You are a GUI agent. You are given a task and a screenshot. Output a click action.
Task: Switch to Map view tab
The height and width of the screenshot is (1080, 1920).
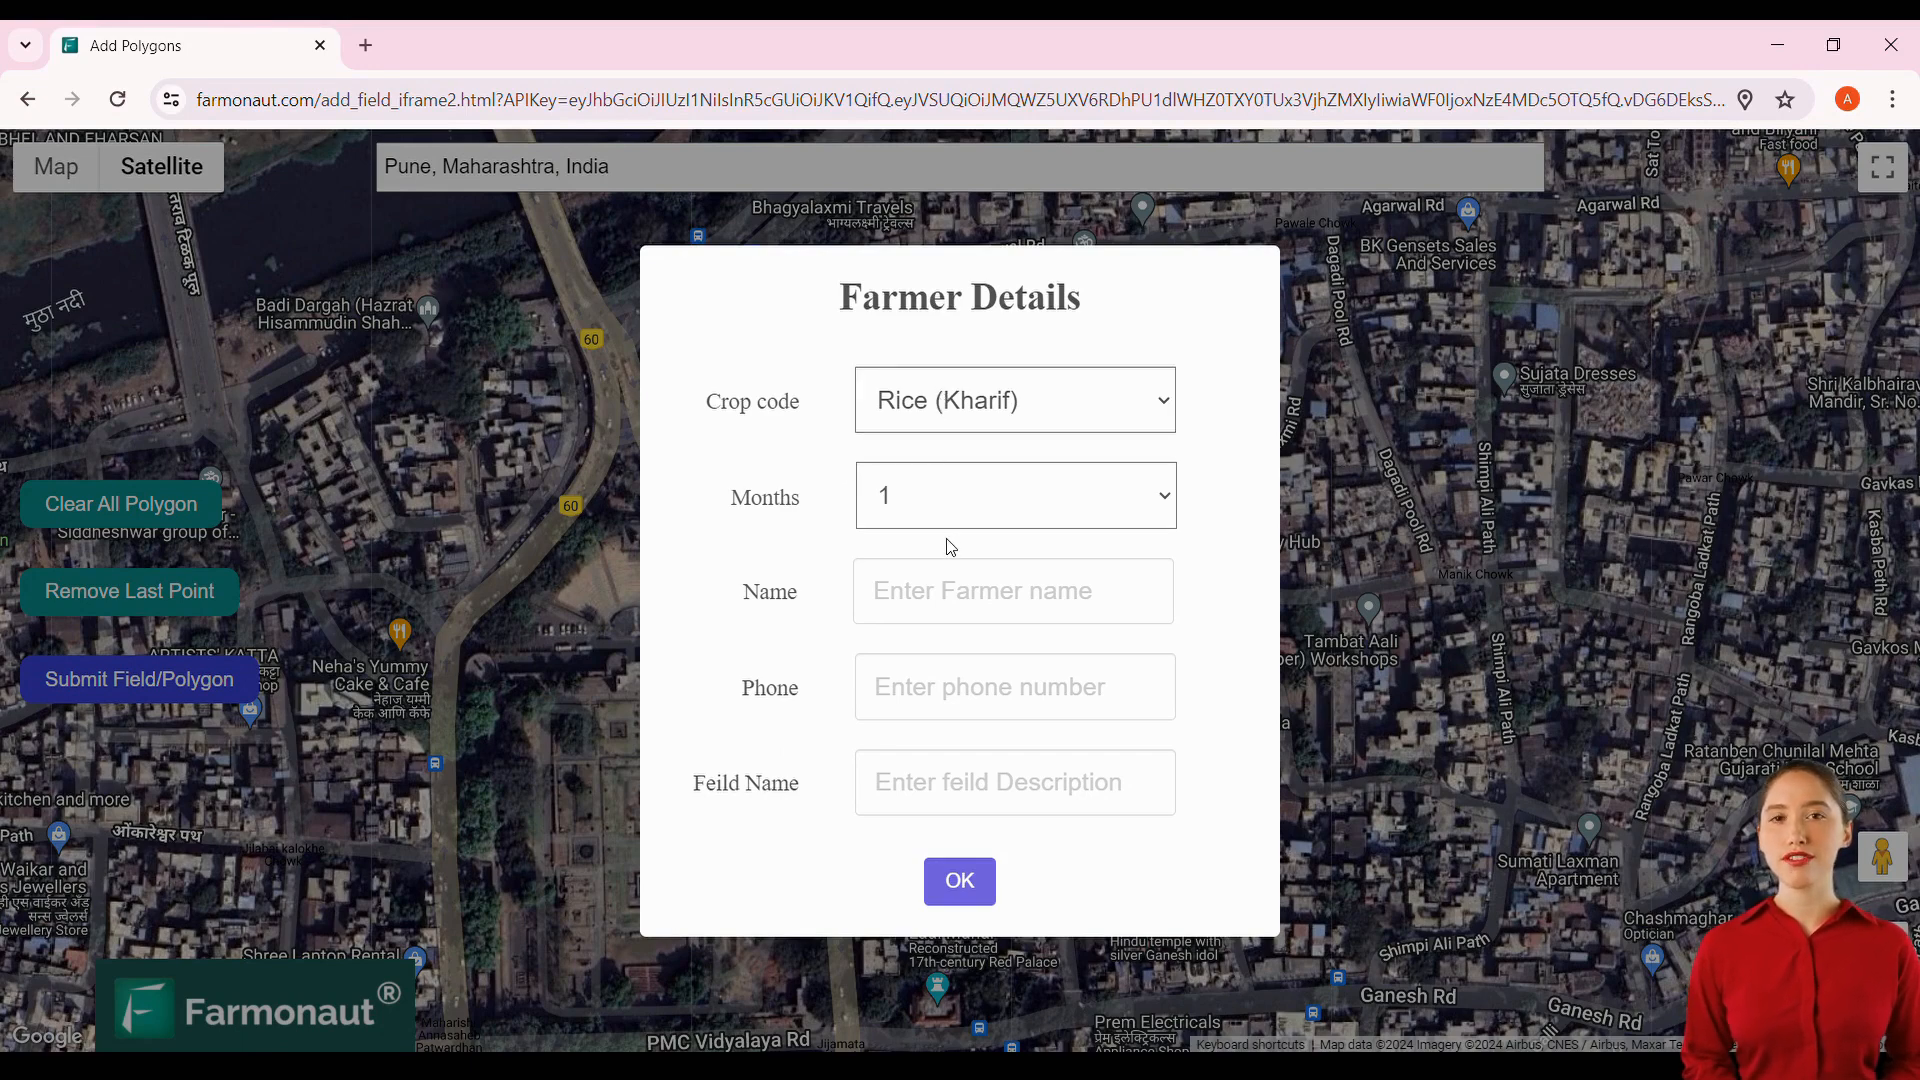click(55, 165)
